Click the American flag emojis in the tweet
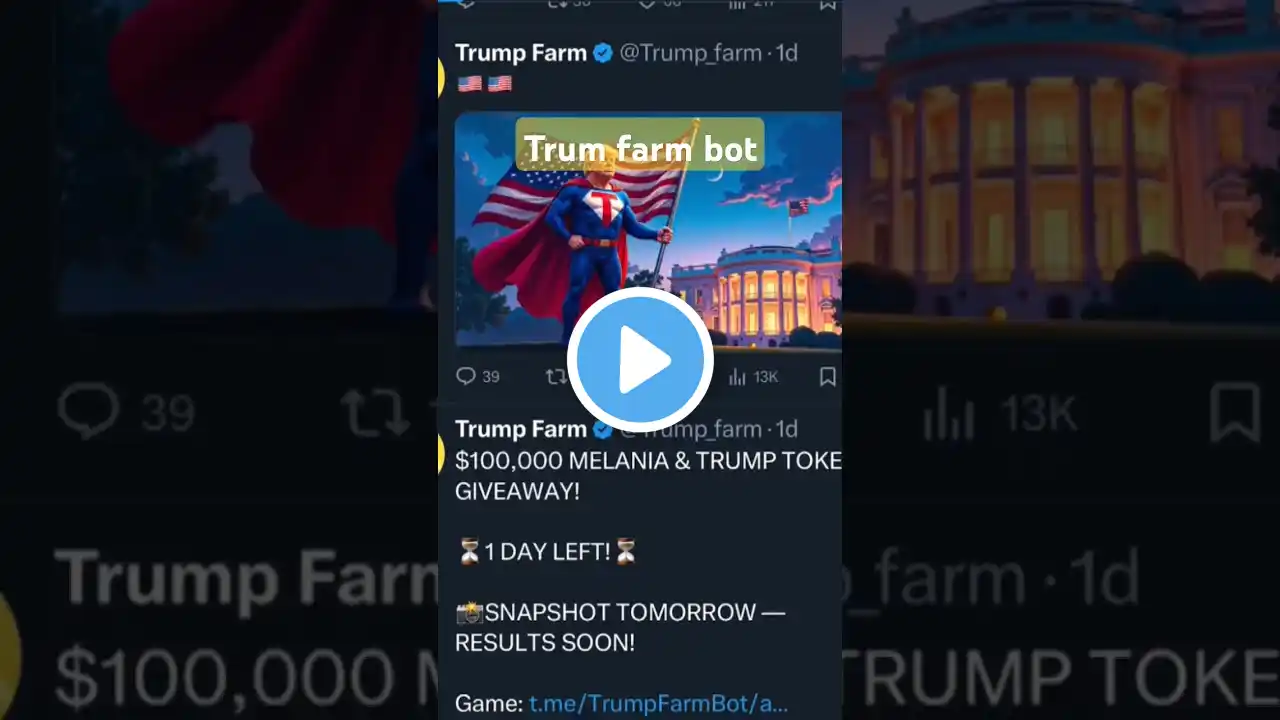Screen dimensions: 1280x720 (485, 84)
